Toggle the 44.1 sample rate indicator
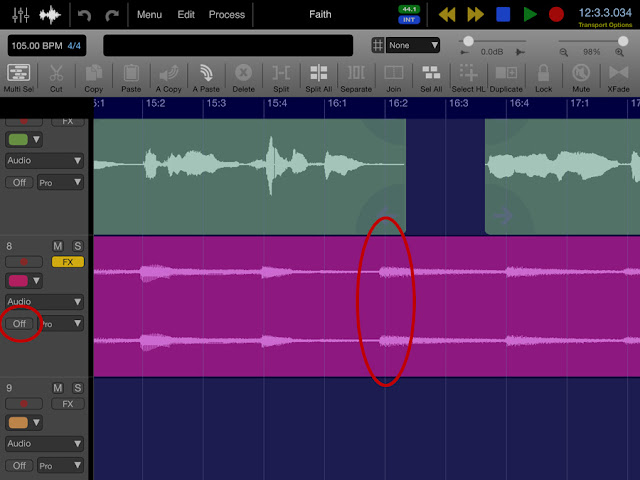Viewport: 640px width, 480px height. [409, 9]
